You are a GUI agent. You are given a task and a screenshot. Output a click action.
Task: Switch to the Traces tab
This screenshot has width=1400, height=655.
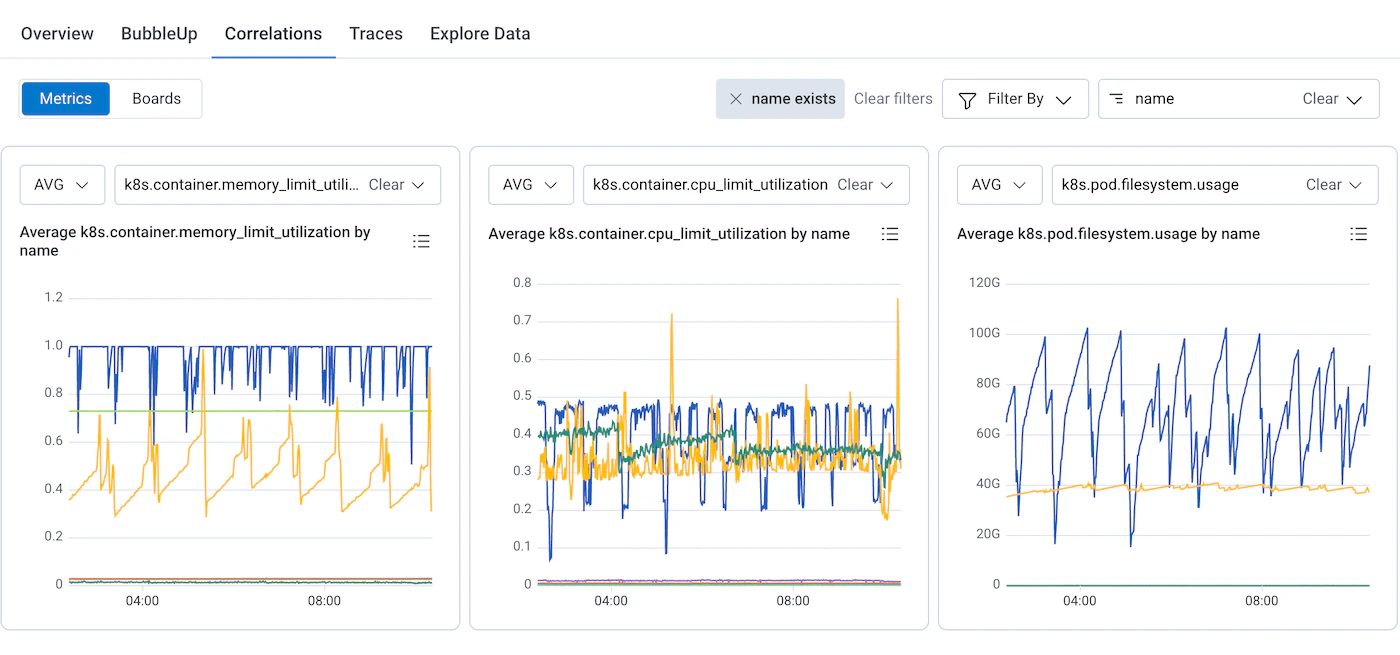point(376,33)
